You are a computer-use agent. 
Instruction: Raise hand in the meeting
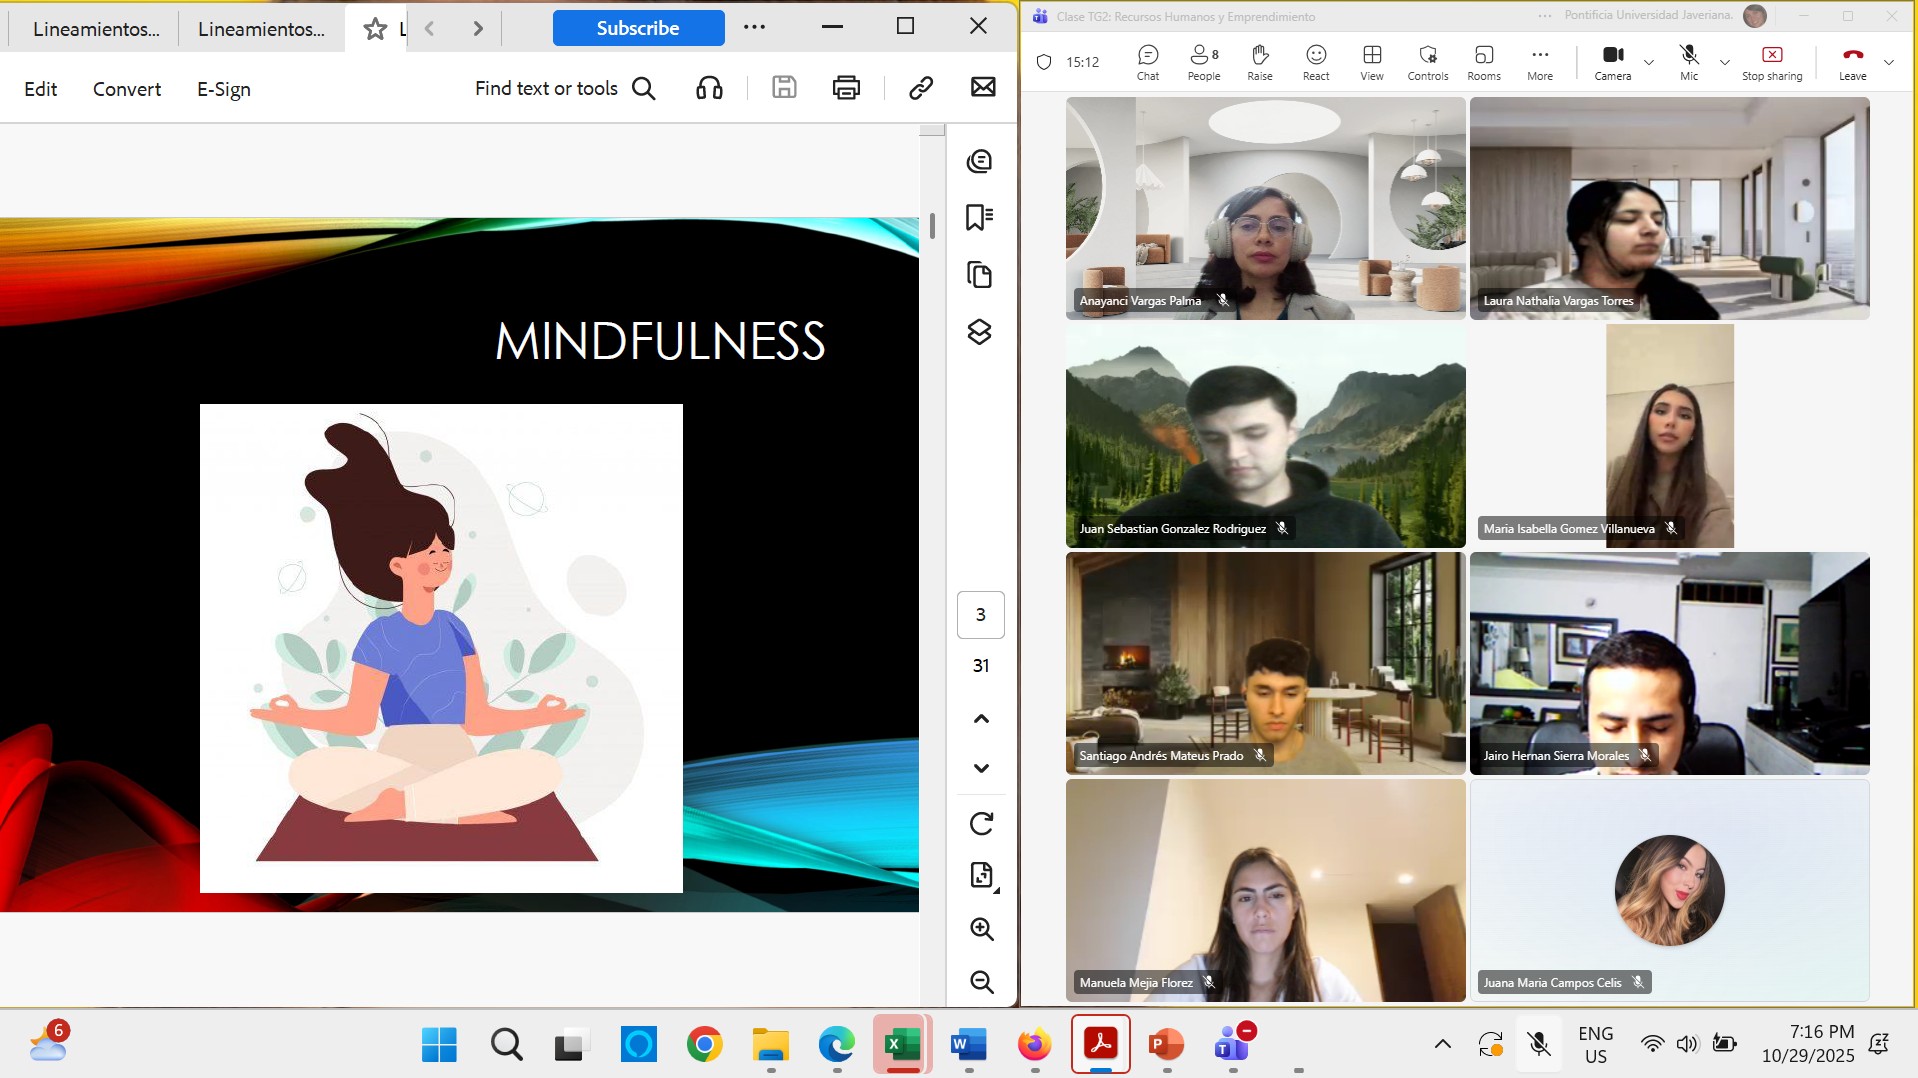click(x=1259, y=62)
